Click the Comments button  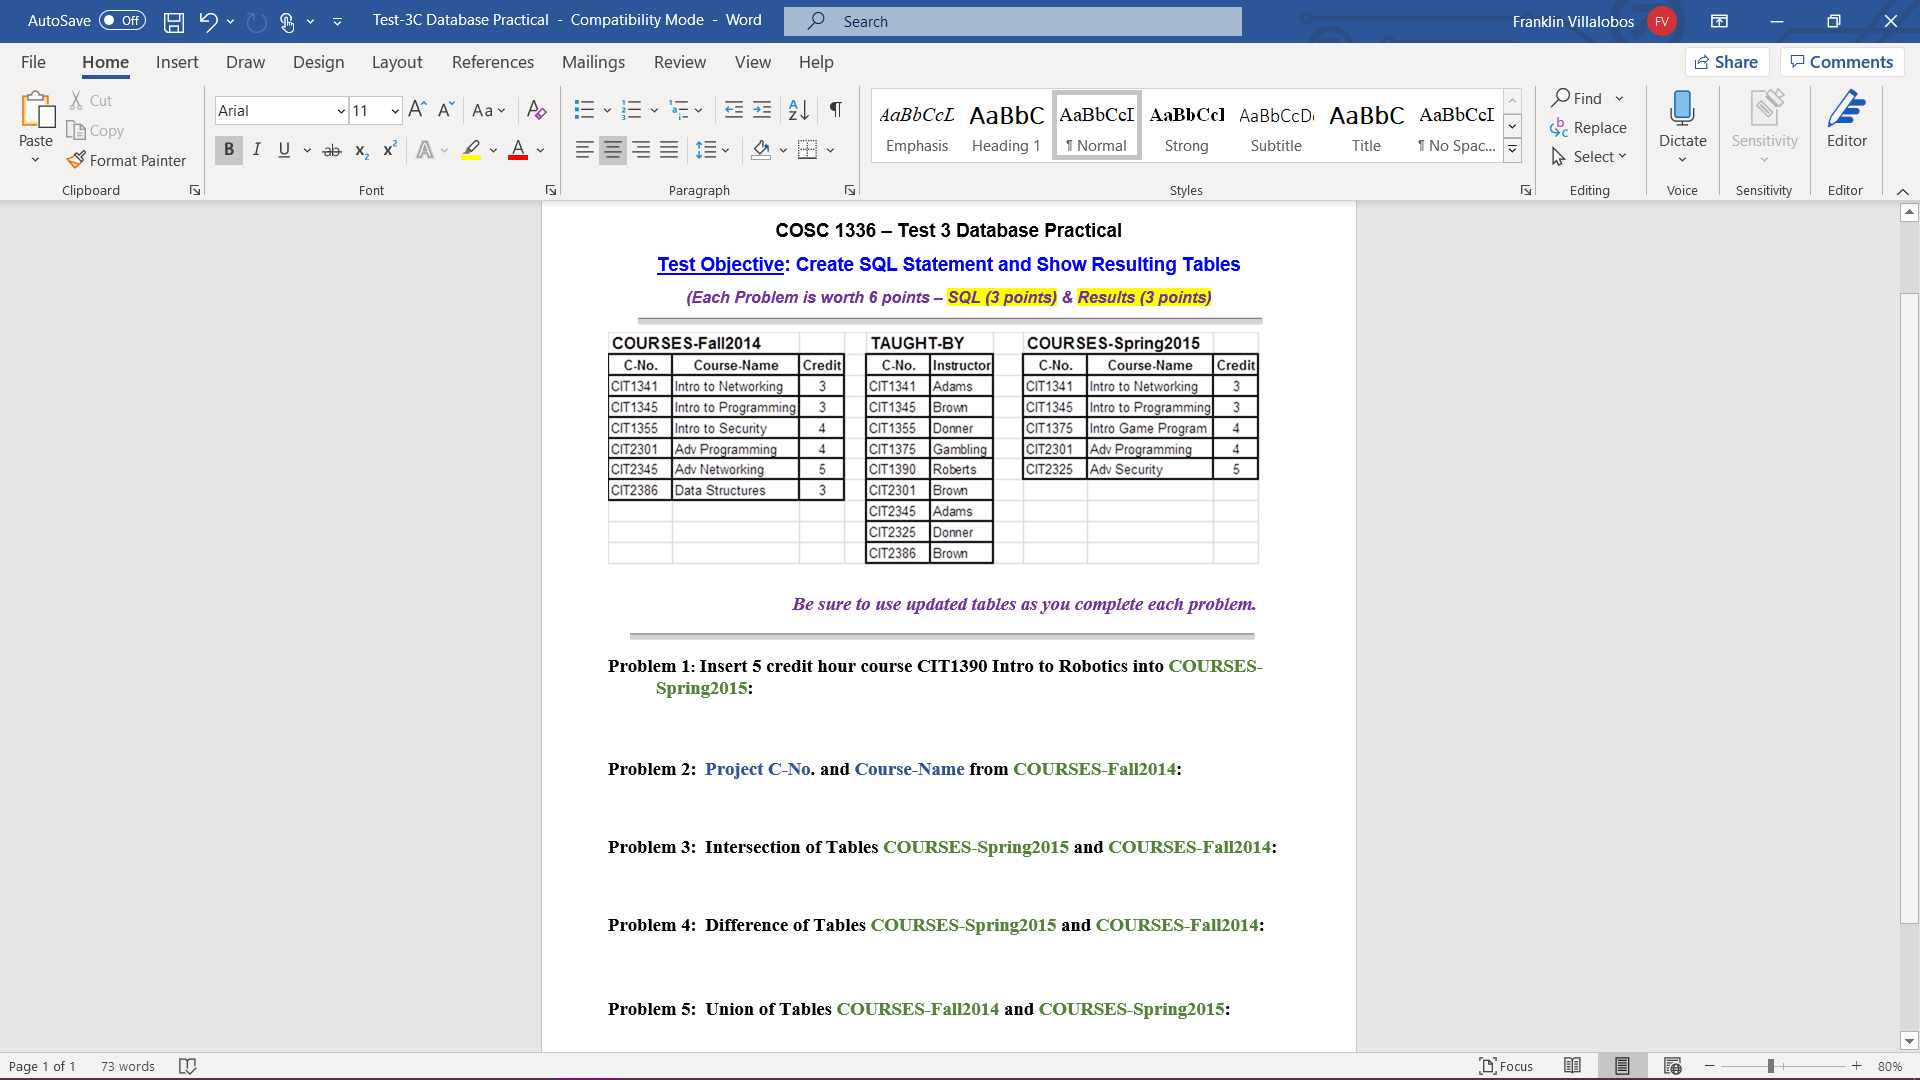(1842, 62)
